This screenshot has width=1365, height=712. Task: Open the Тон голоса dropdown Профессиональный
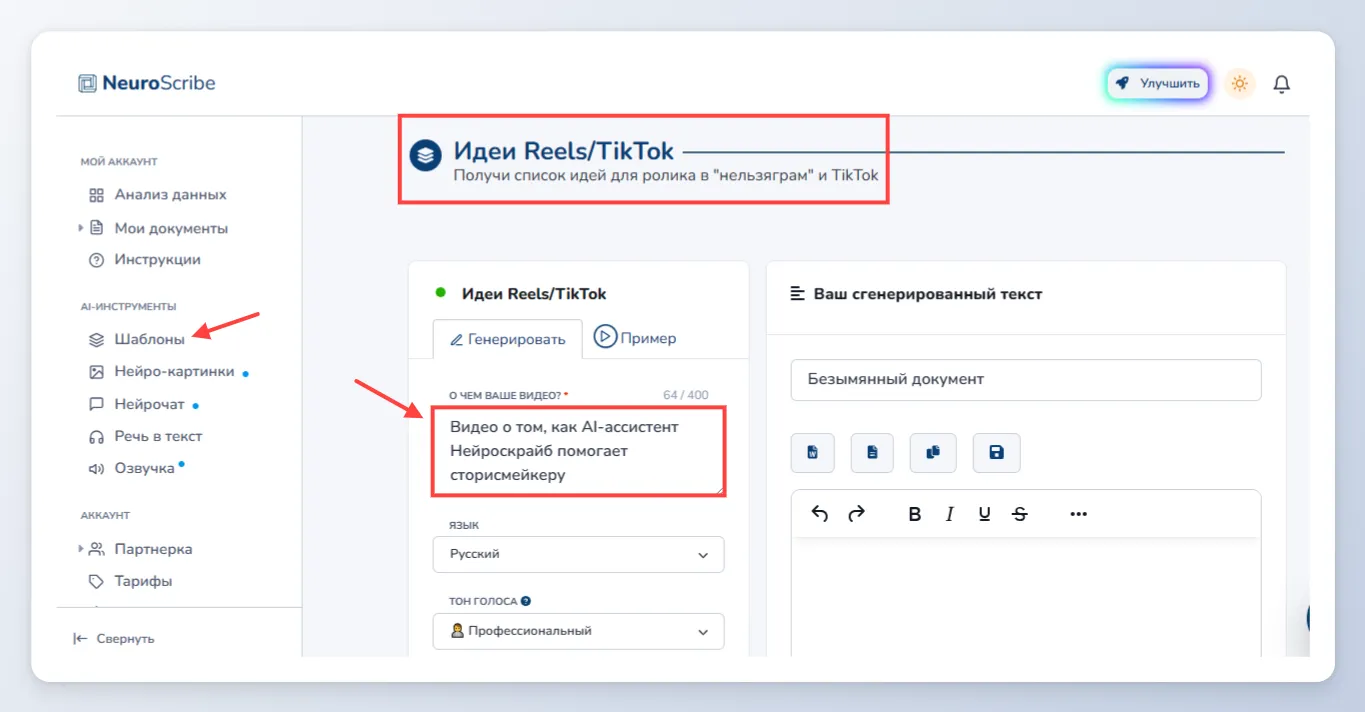(579, 631)
